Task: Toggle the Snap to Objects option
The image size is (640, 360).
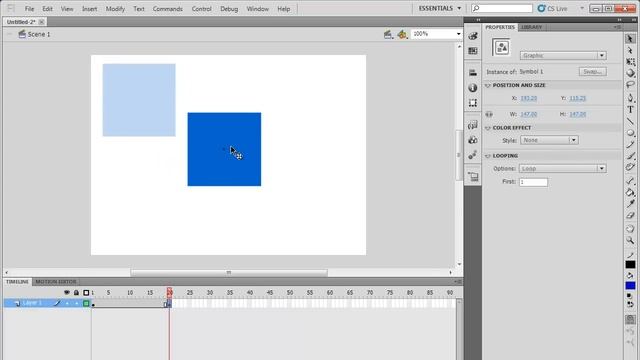Action: tap(631, 320)
